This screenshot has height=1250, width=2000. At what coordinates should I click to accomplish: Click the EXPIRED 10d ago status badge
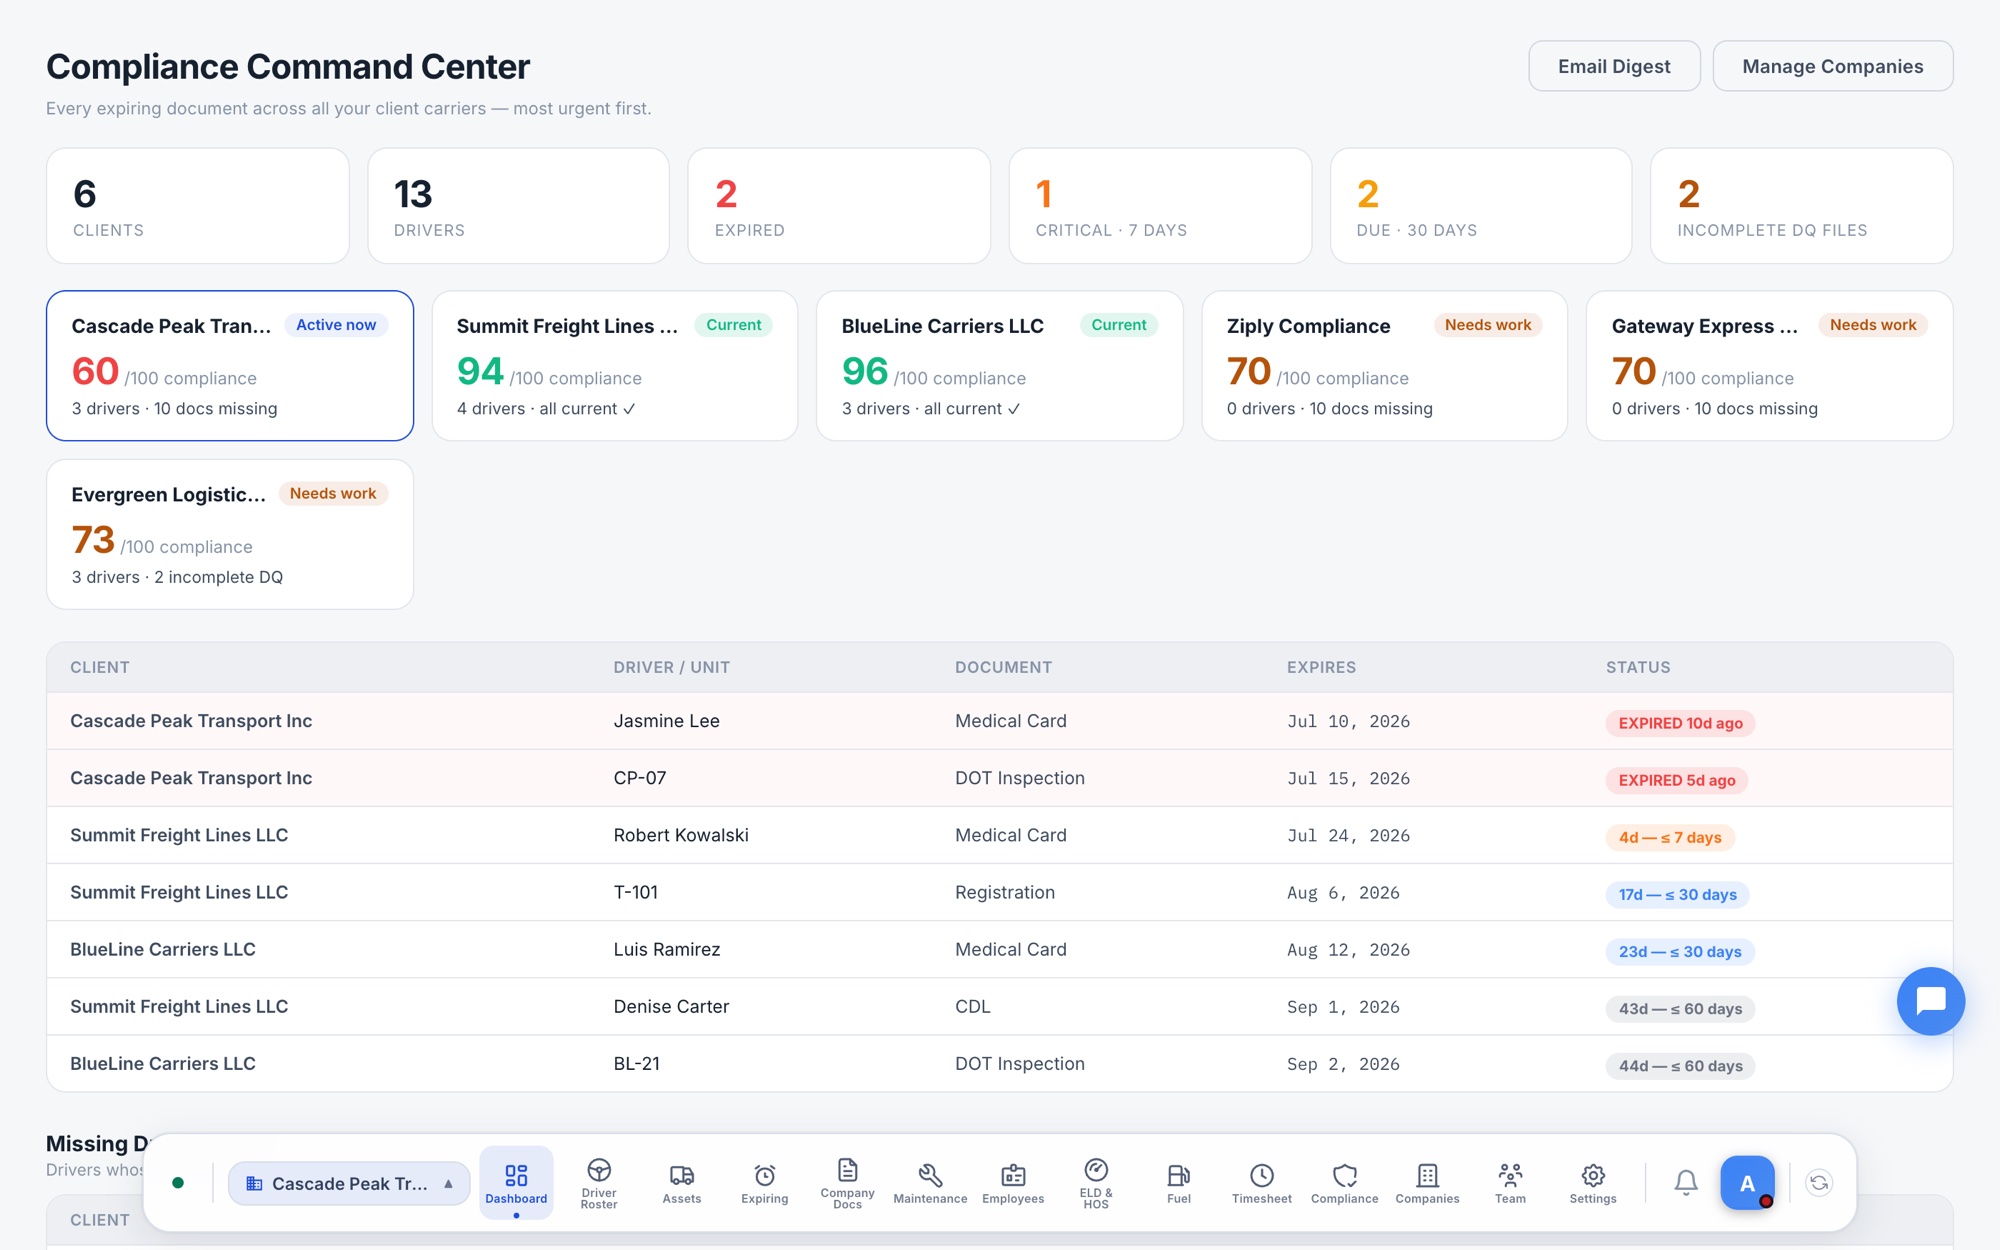[1680, 723]
